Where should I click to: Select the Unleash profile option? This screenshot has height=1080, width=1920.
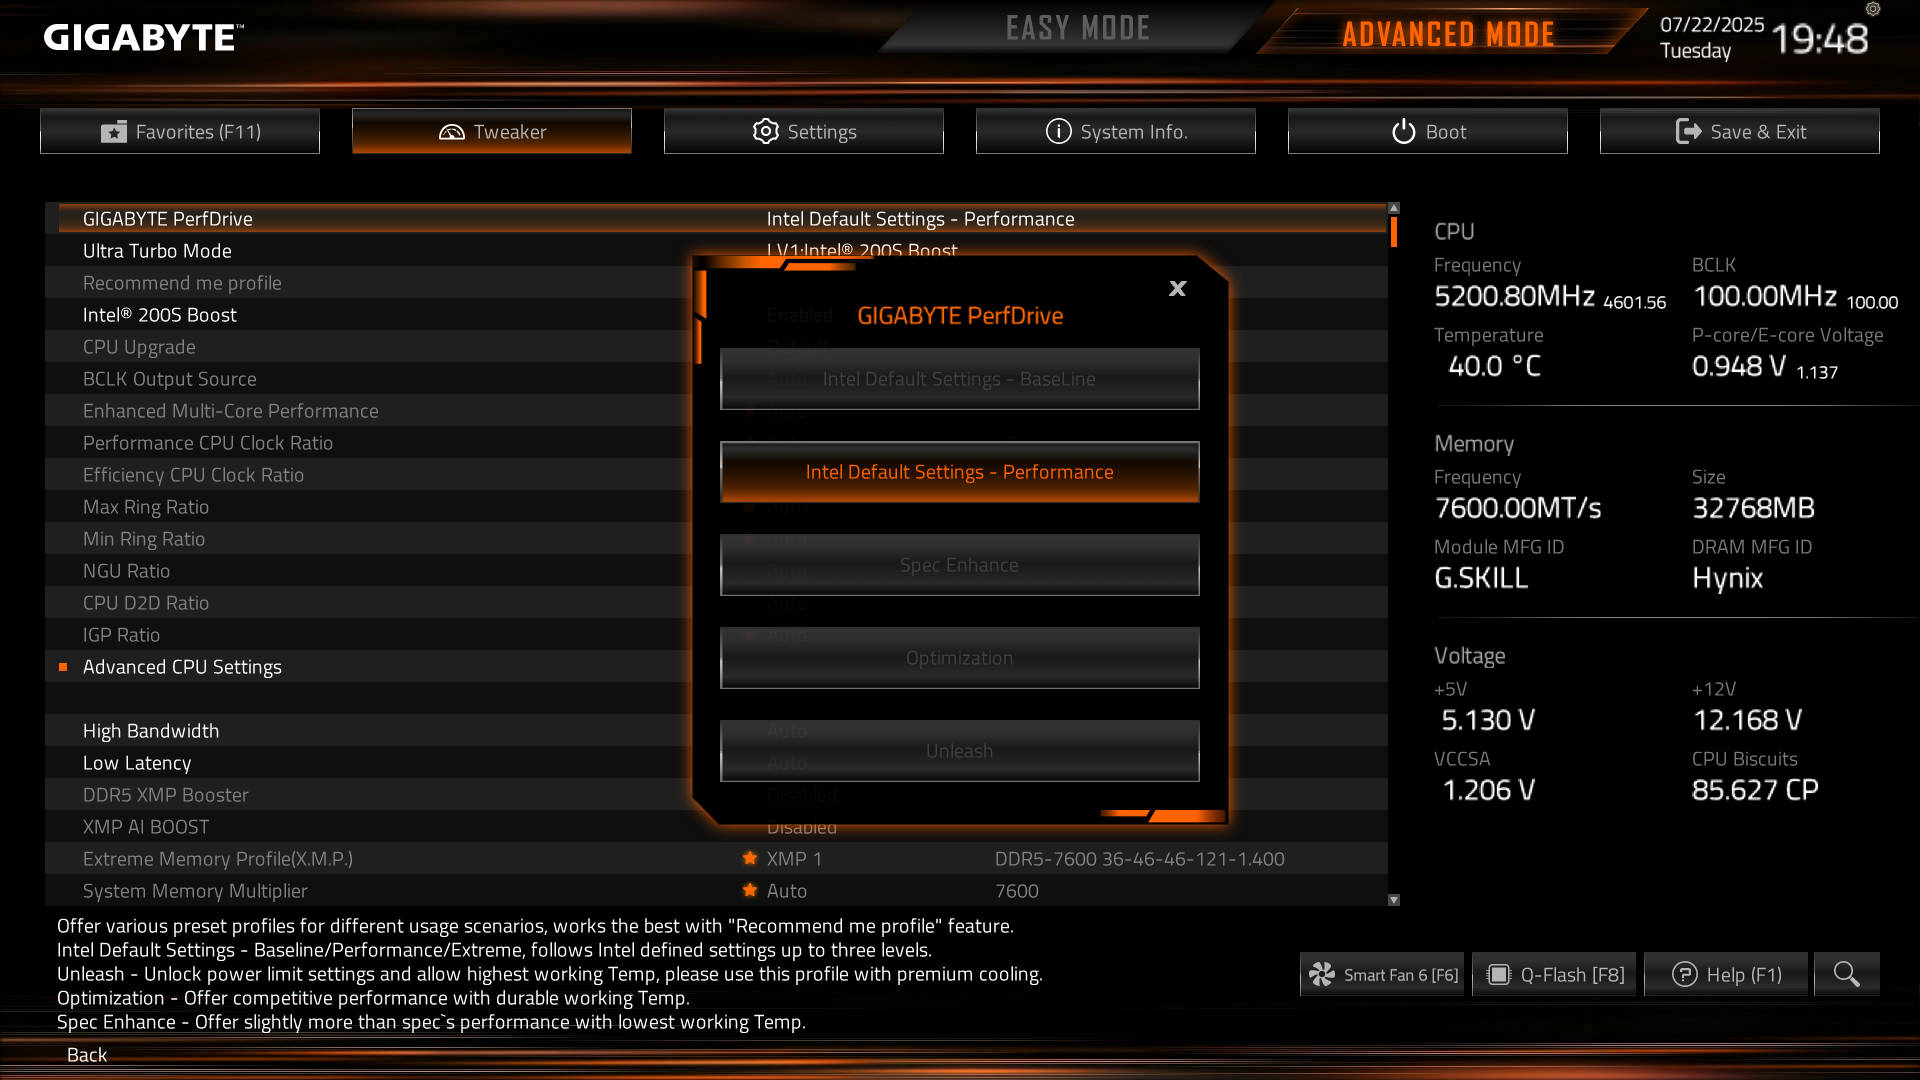[959, 751]
